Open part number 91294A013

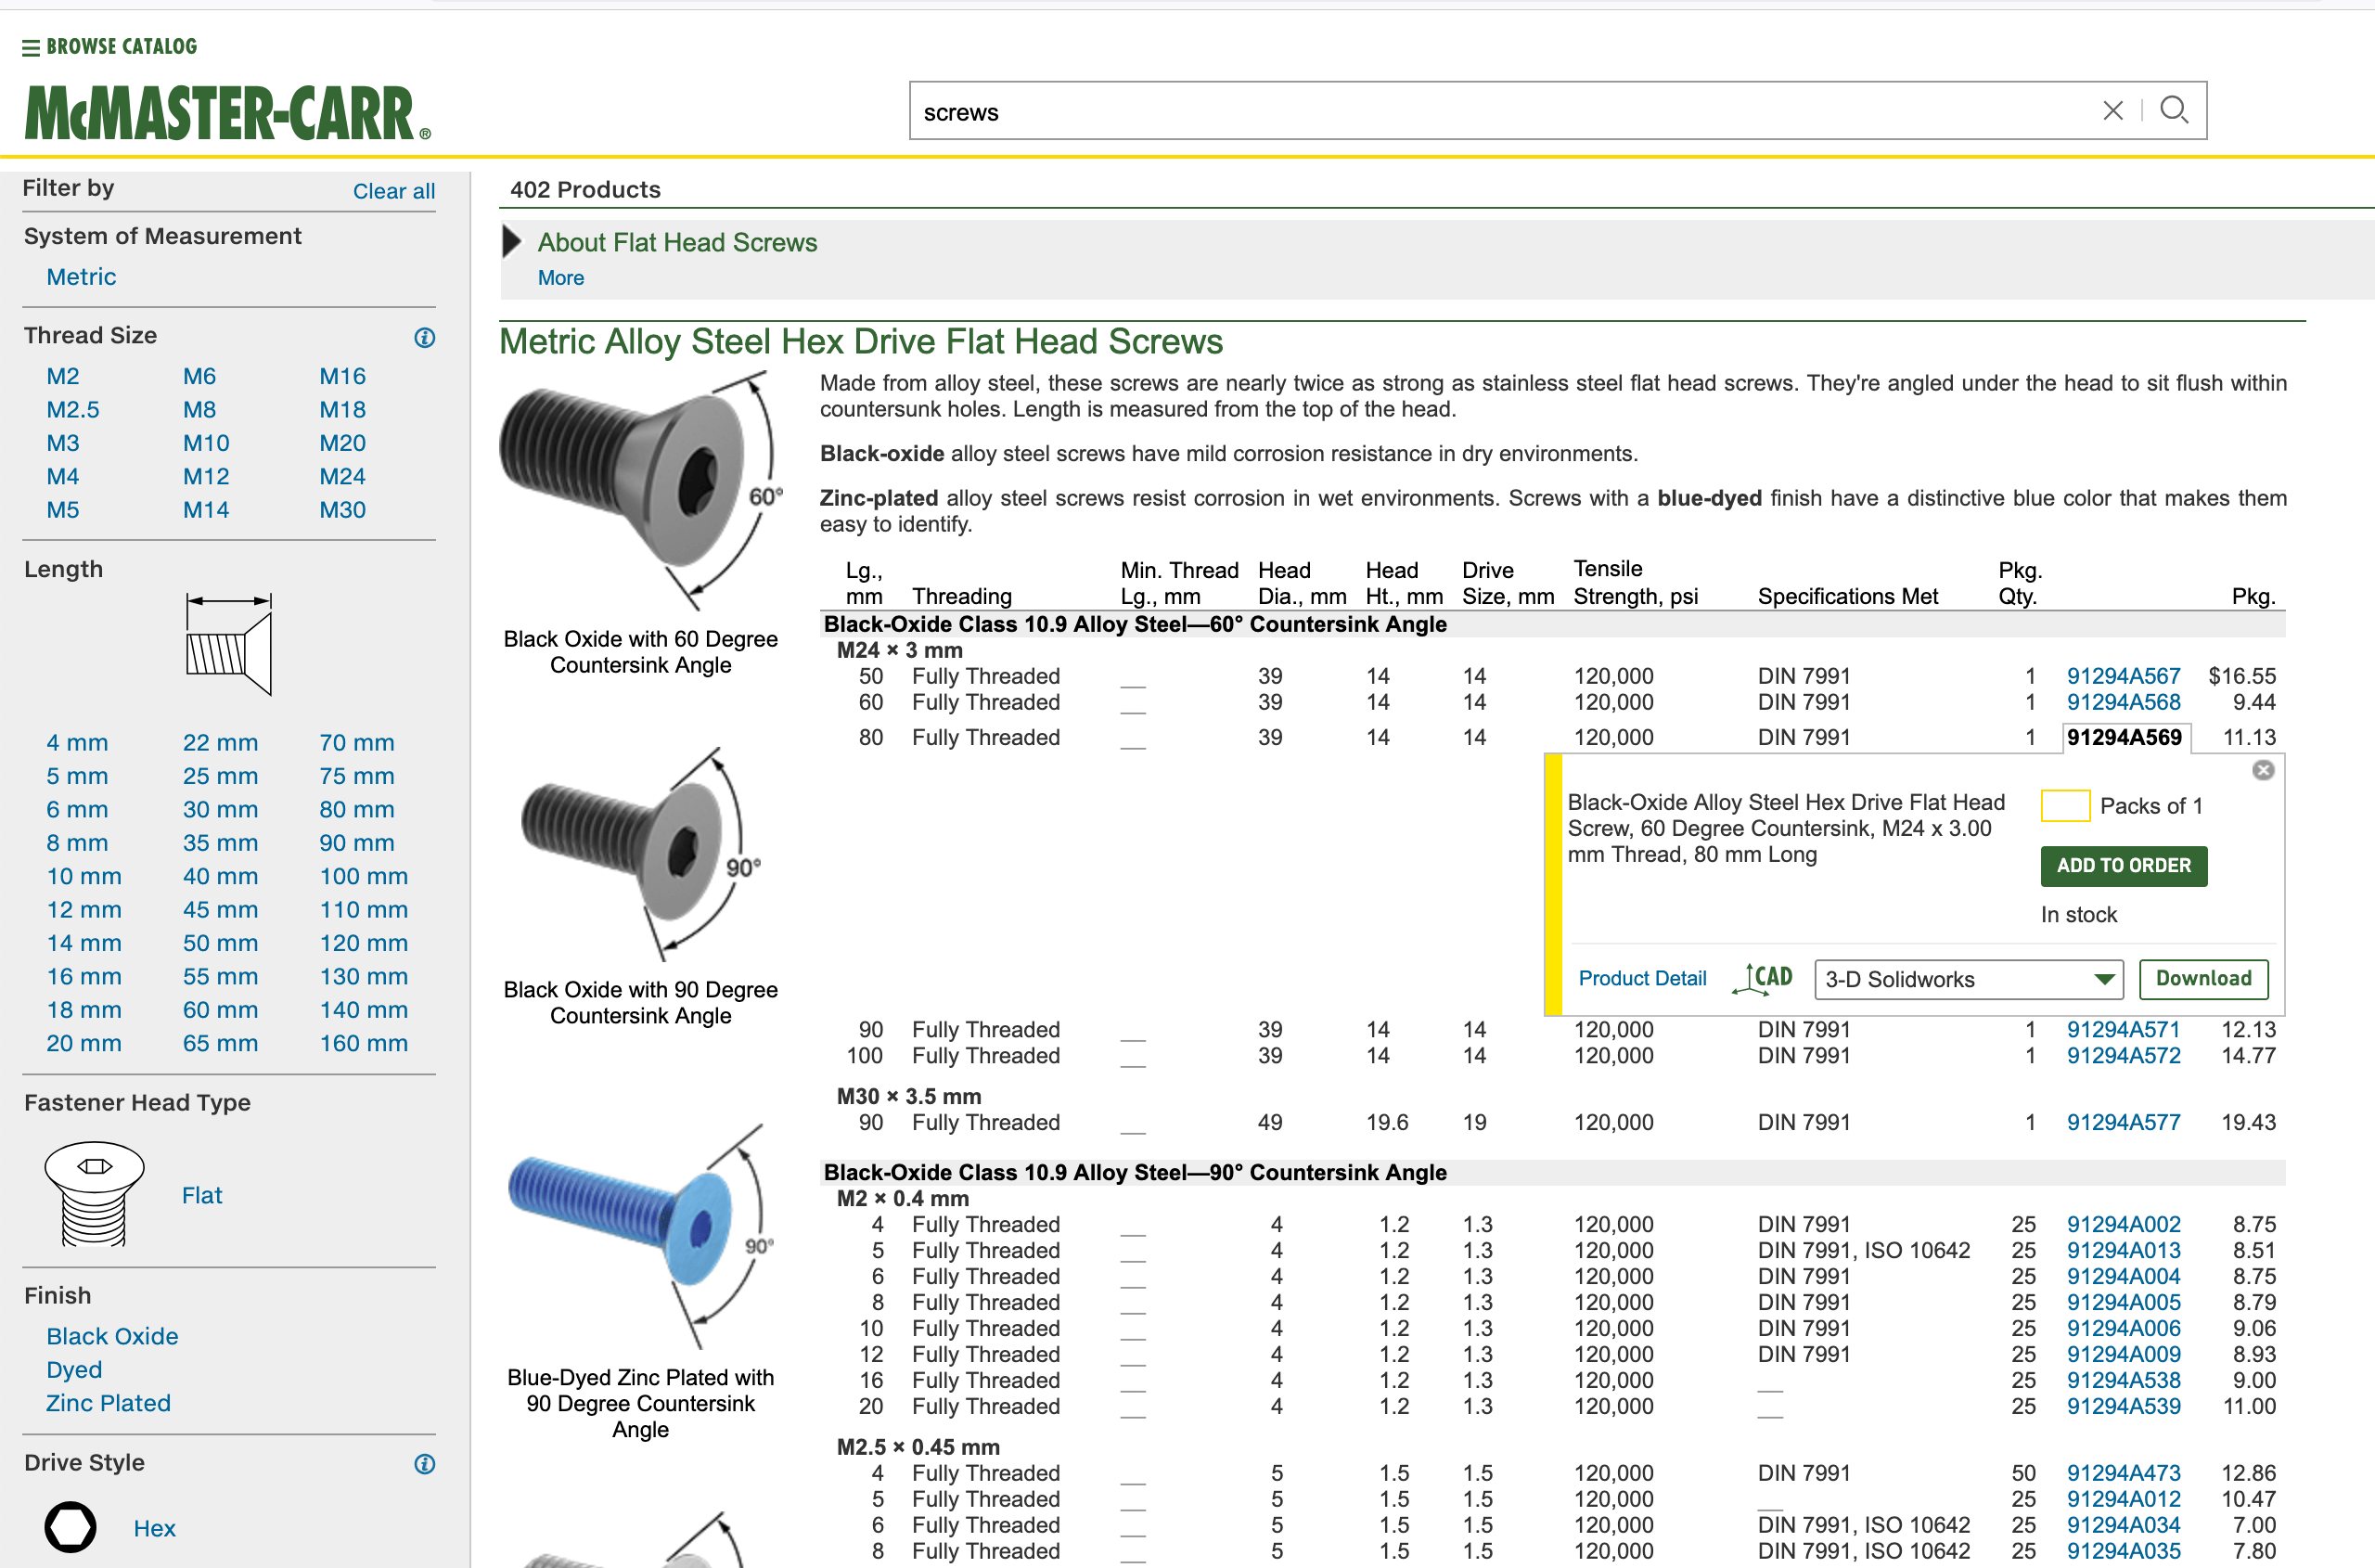click(2123, 1250)
